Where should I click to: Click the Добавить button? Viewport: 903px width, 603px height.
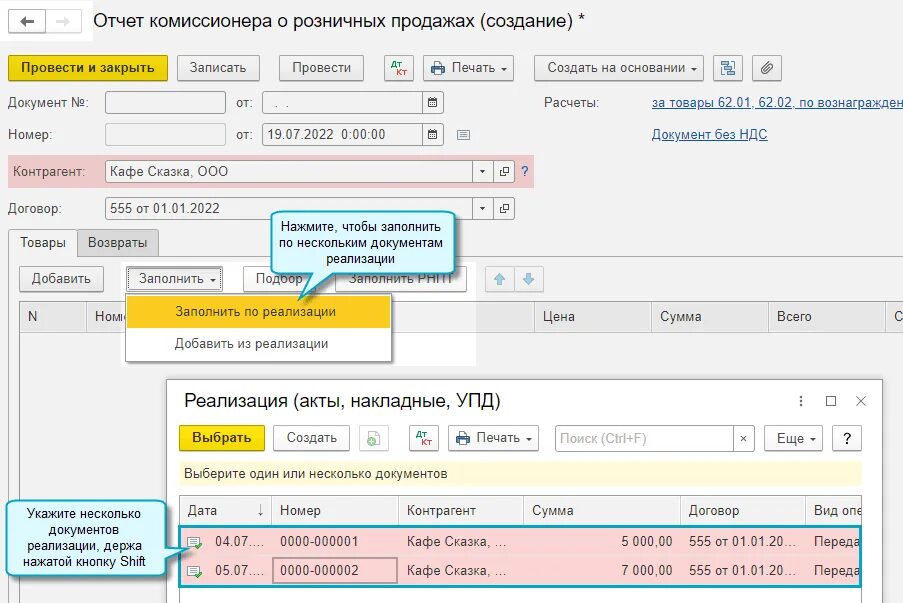point(61,279)
